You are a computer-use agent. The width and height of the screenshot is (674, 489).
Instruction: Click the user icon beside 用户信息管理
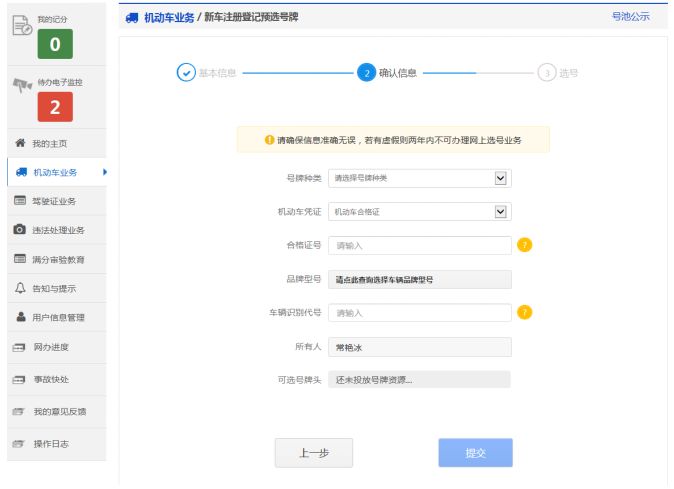pyautogui.click(x=21, y=317)
